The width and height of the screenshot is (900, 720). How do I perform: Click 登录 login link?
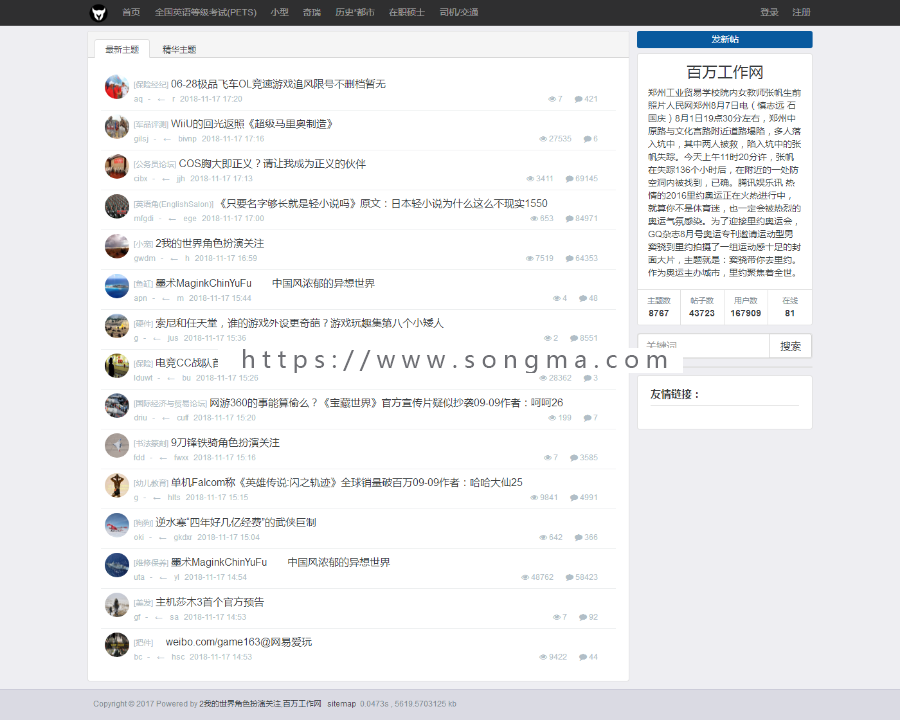[769, 12]
